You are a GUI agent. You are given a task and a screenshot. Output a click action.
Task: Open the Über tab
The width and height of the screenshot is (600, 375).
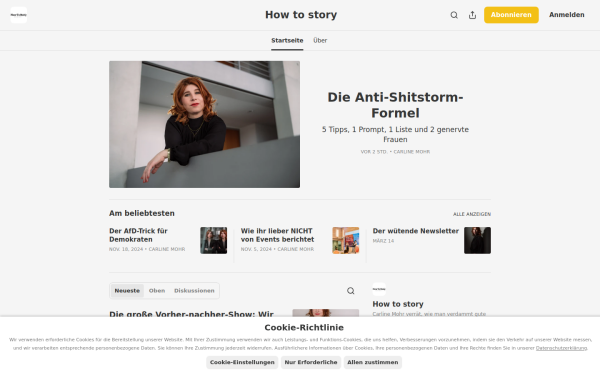(320, 41)
